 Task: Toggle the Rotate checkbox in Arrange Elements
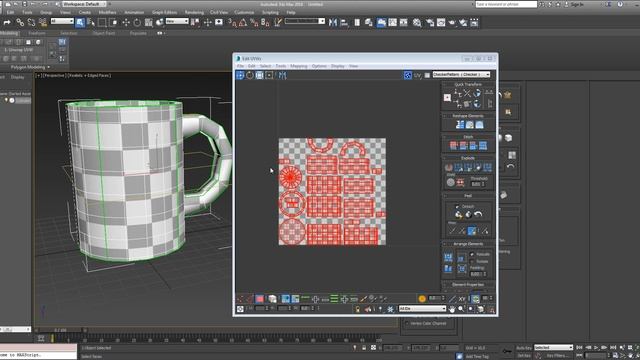tap(472, 261)
